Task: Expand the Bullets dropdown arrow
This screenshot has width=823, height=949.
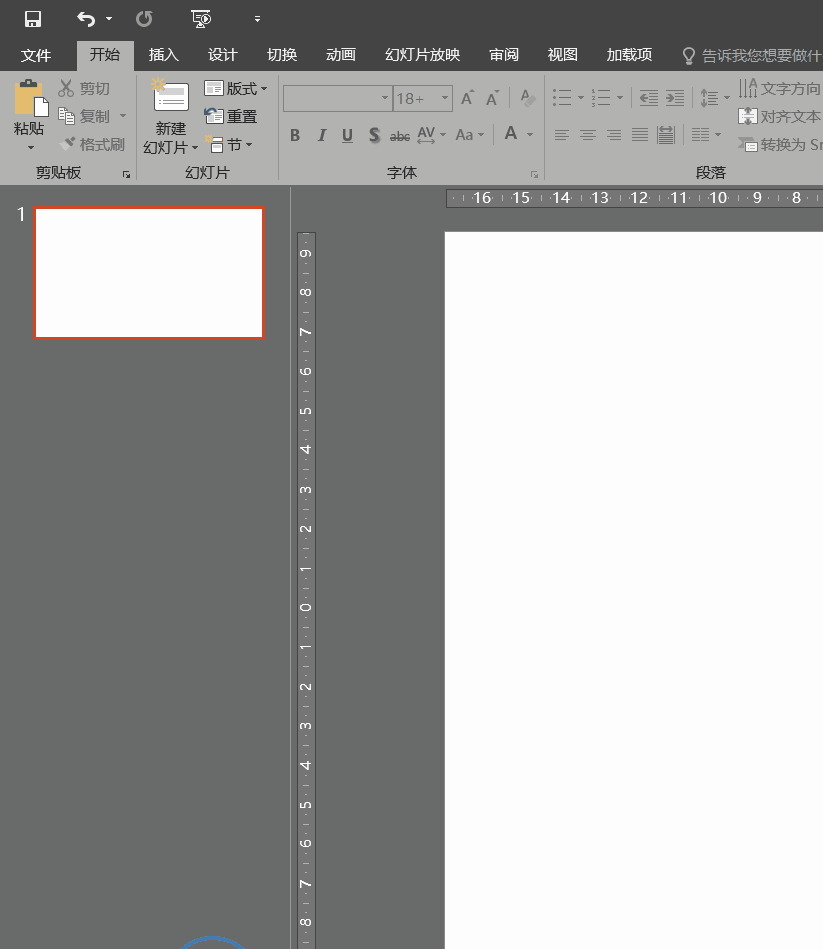Action: click(x=580, y=98)
